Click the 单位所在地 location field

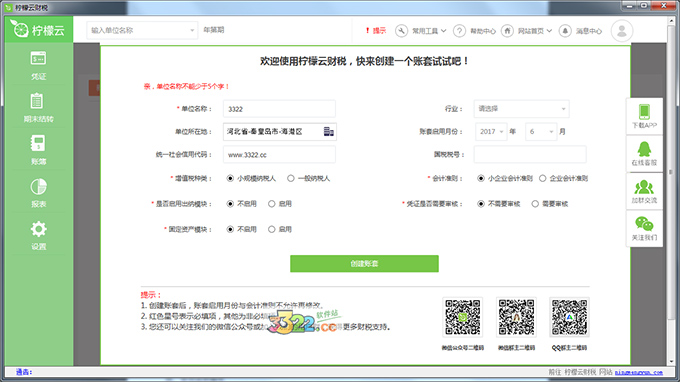(280, 131)
